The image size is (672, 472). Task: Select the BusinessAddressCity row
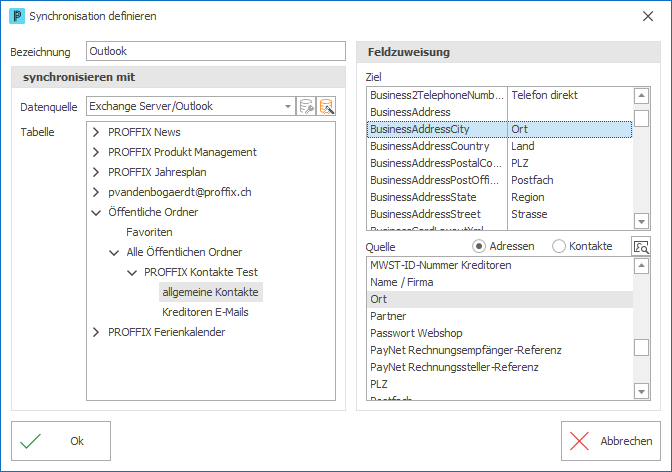pyautogui.click(x=499, y=129)
